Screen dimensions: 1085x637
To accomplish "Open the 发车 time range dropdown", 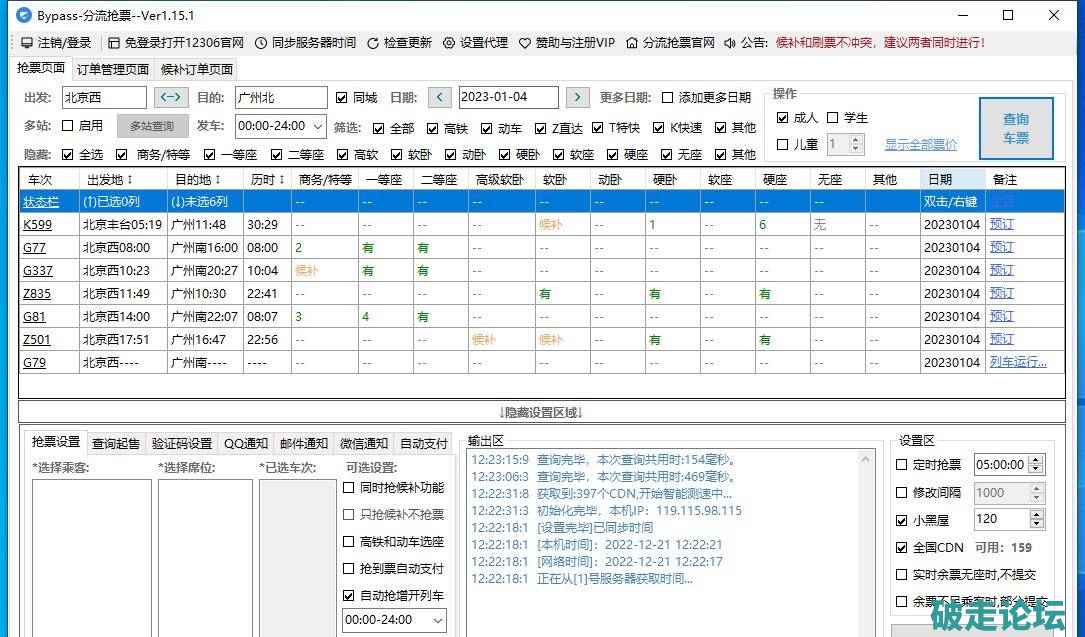I will click(318, 126).
